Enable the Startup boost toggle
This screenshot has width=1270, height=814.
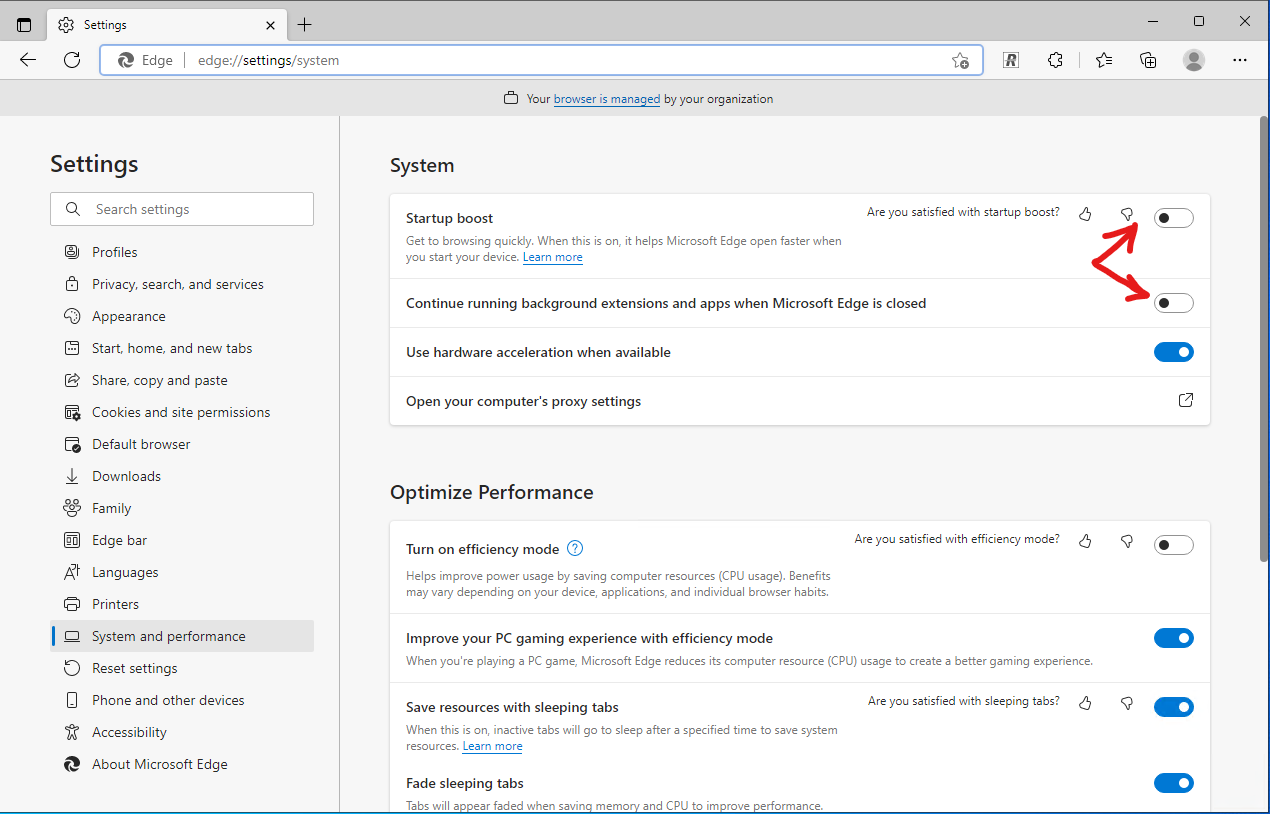1173,218
